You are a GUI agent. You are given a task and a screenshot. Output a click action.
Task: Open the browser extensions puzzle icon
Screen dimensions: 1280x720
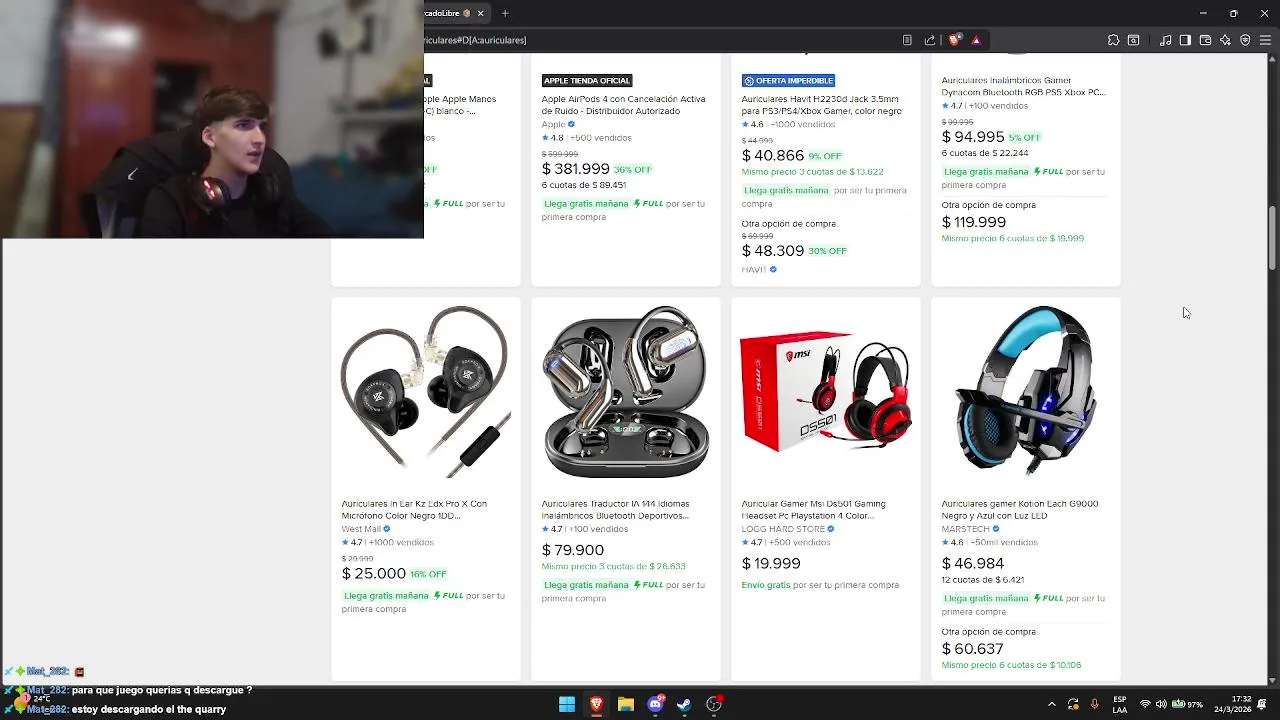tap(1113, 40)
